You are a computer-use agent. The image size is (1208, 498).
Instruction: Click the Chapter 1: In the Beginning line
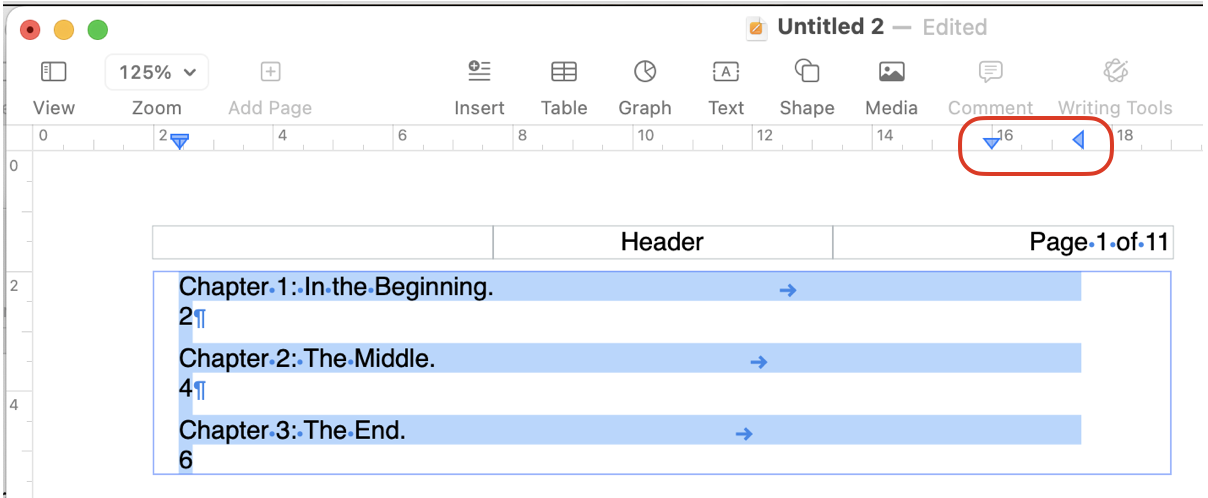tap(336, 287)
